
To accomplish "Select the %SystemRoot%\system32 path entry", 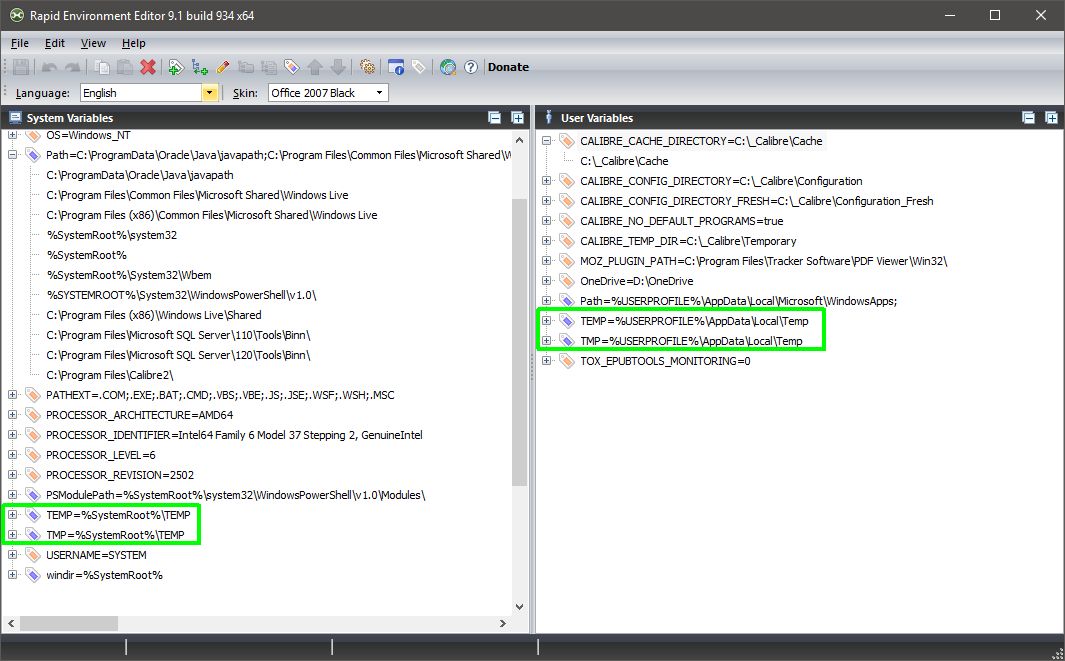I will [111, 235].
